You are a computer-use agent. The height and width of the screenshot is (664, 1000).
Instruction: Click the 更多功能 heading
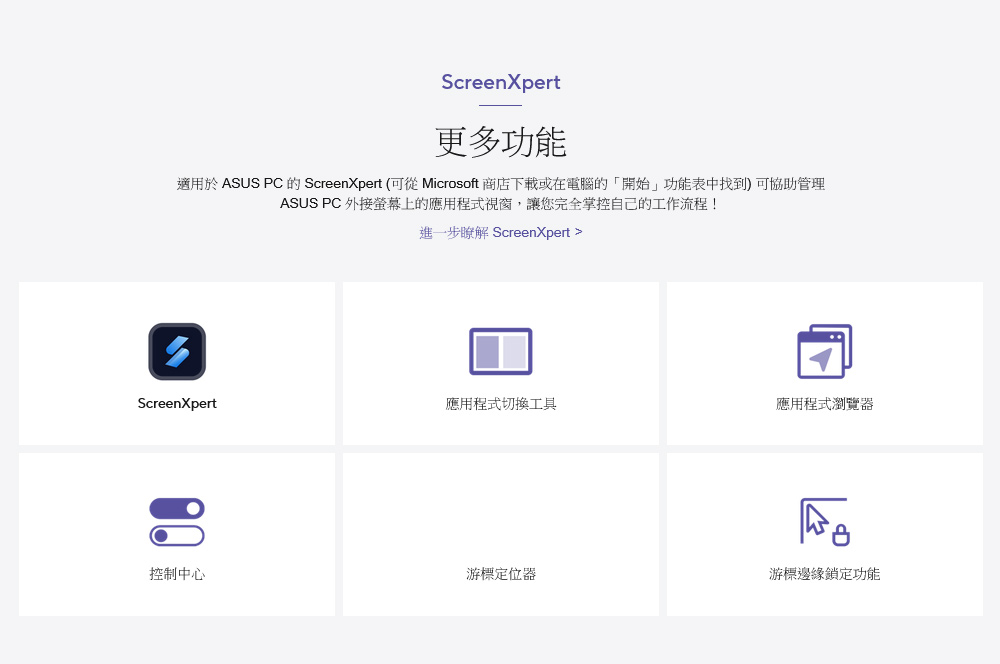coord(501,142)
